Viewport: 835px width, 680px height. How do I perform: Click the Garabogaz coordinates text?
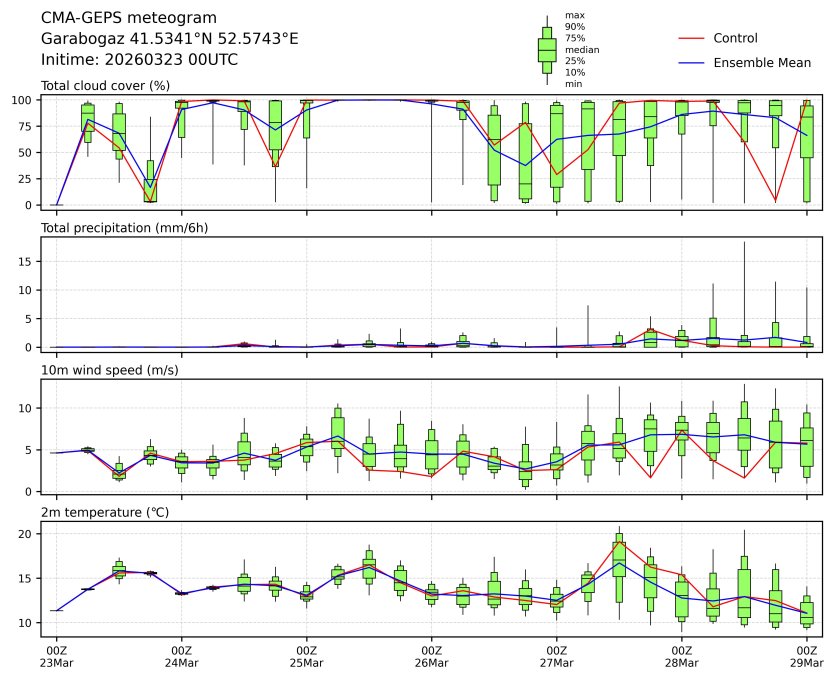(169, 39)
